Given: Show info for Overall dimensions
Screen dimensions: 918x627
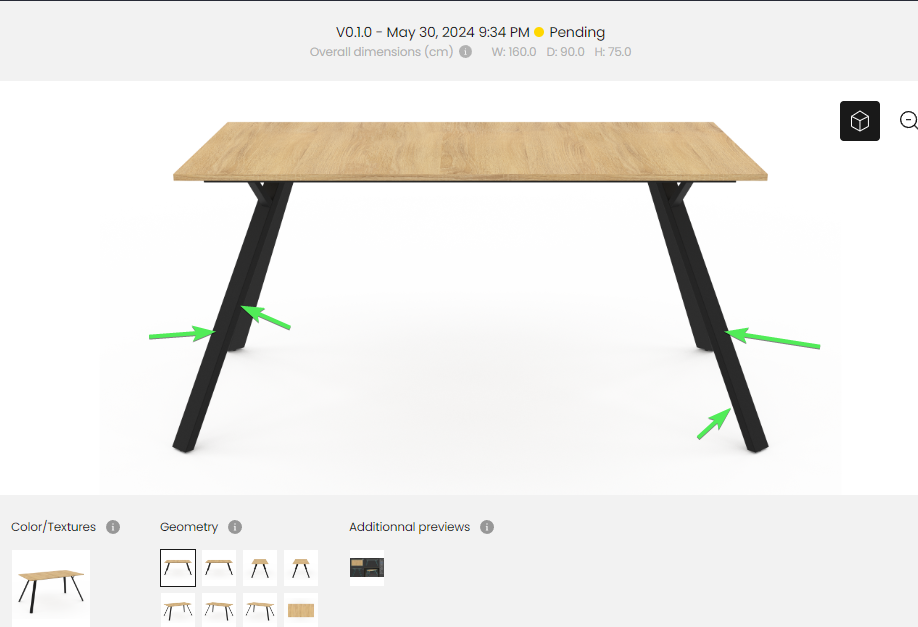Looking at the screenshot, I should (x=465, y=52).
